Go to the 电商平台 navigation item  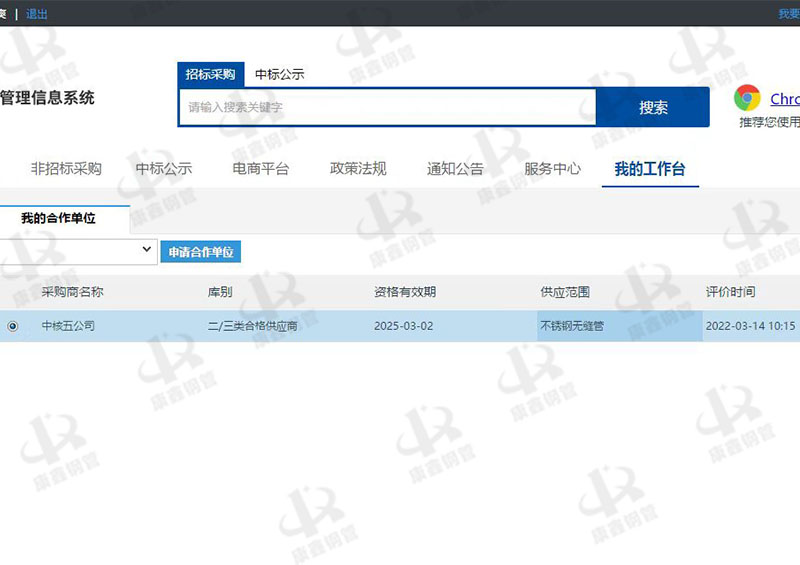261,169
